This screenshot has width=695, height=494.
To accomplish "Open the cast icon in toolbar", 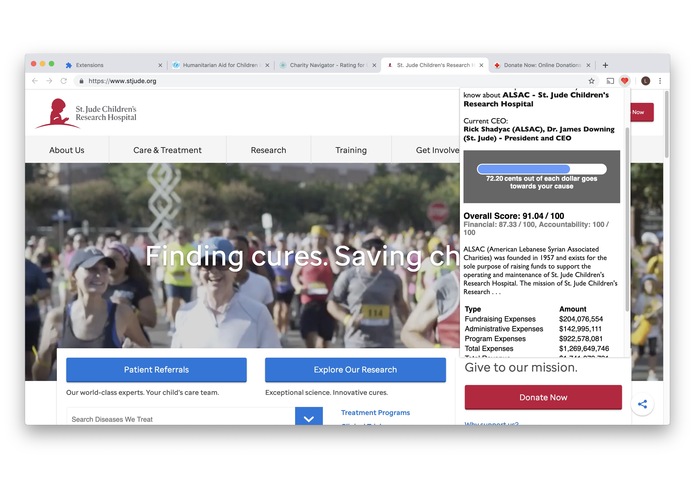I will pyautogui.click(x=610, y=81).
